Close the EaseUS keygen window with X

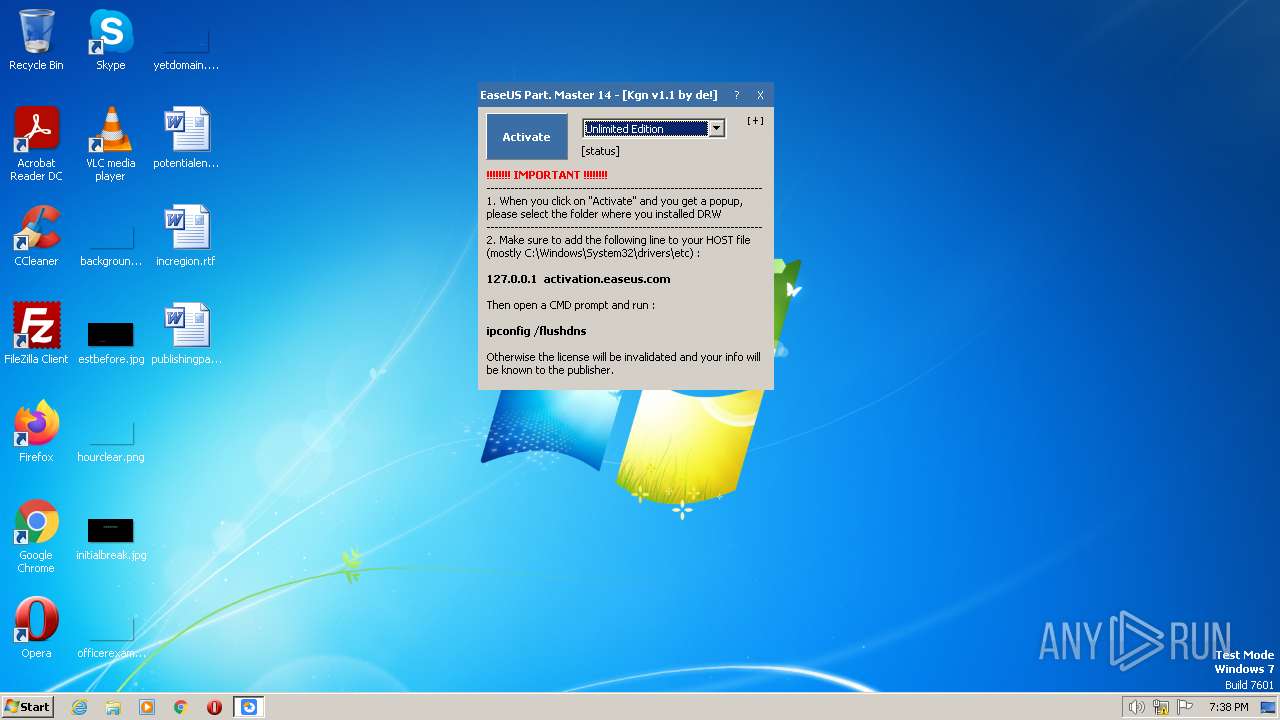pos(760,96)
